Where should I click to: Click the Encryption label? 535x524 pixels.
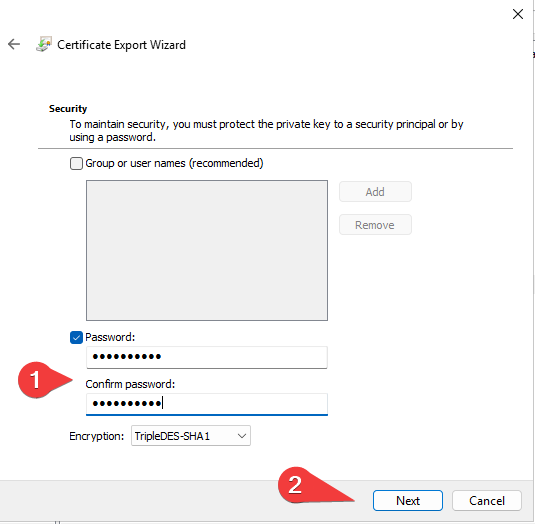click(x=97, y=436)
